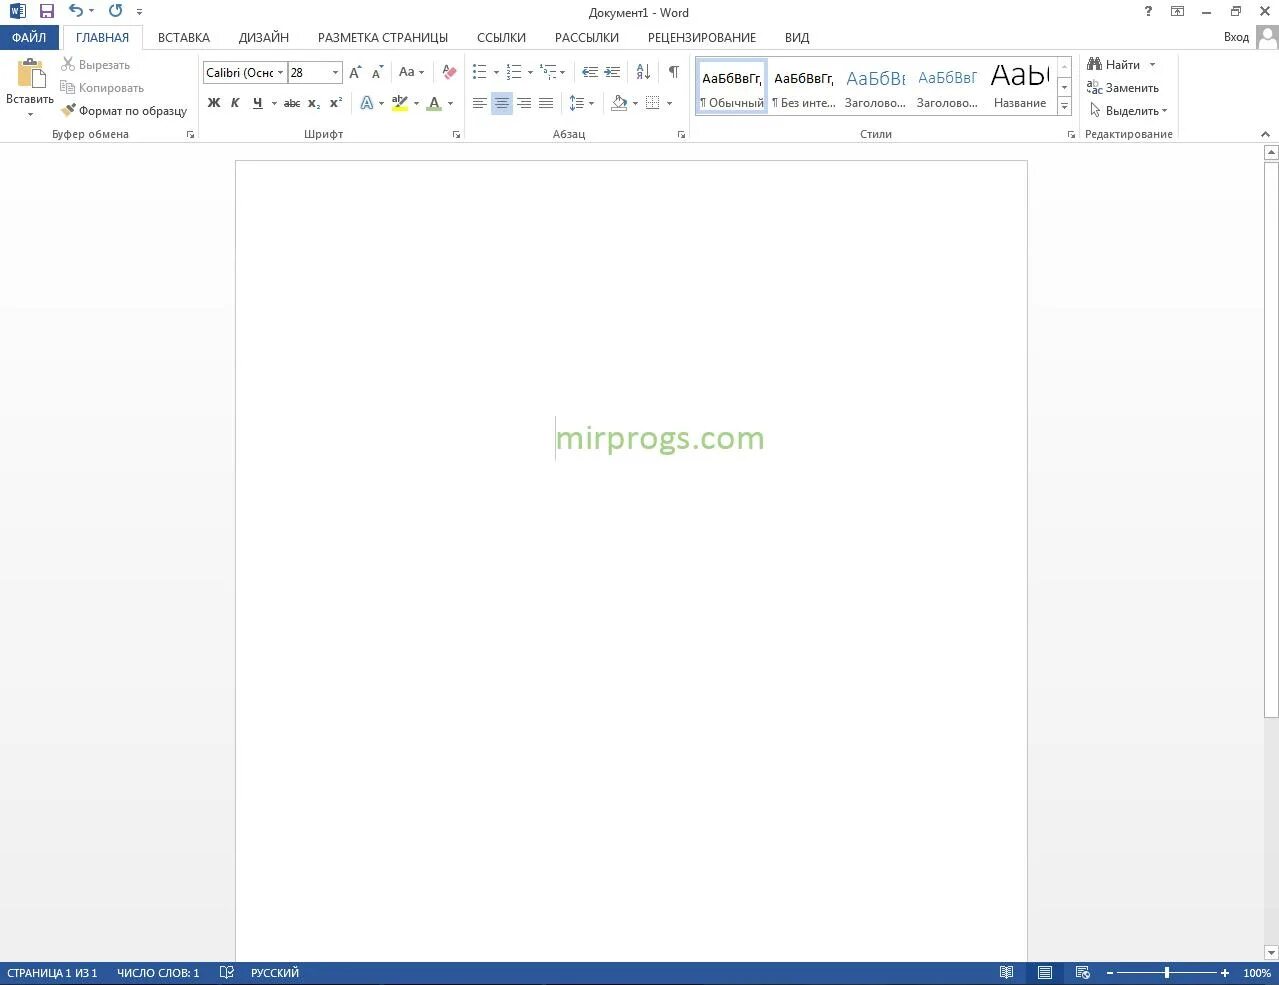This screenshot has width=1279, height=985.
Task: Align text right
Action: click(x=524, y=103)
